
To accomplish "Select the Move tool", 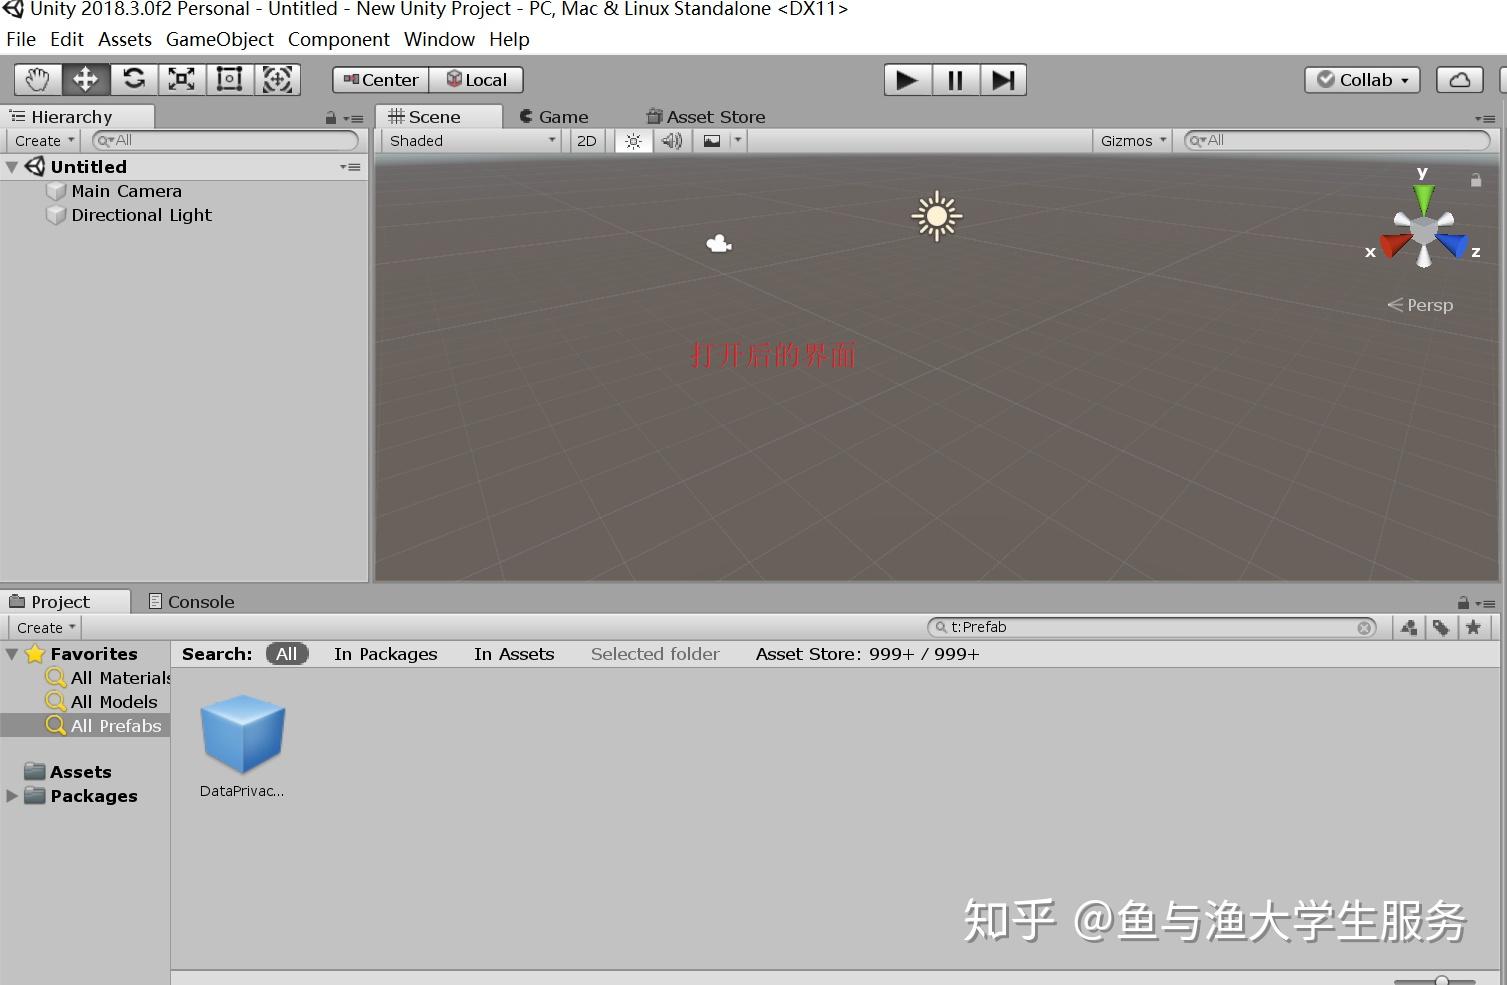I will [x=85, y=79].
